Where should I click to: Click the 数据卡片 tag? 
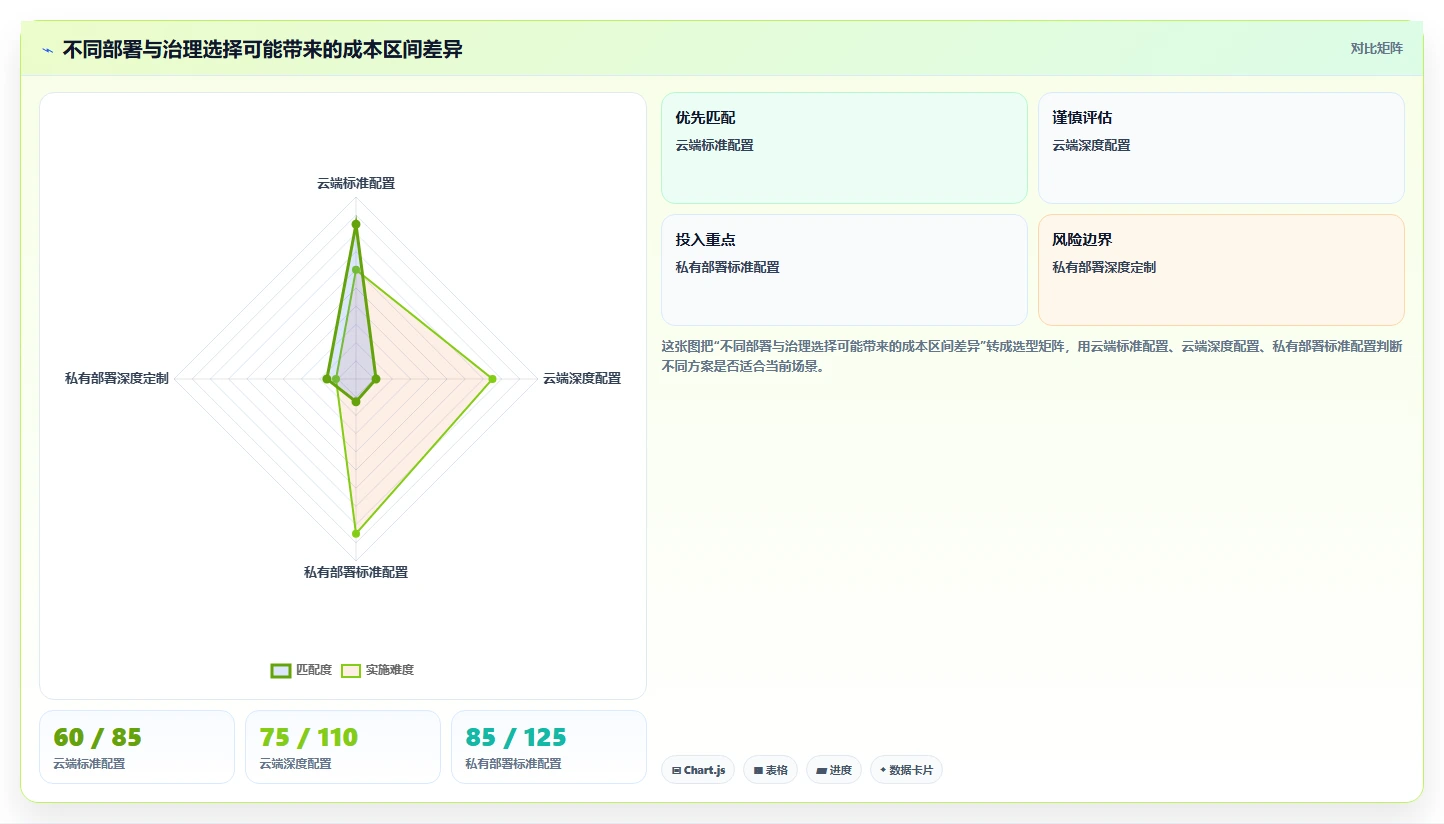coord(906,770)
